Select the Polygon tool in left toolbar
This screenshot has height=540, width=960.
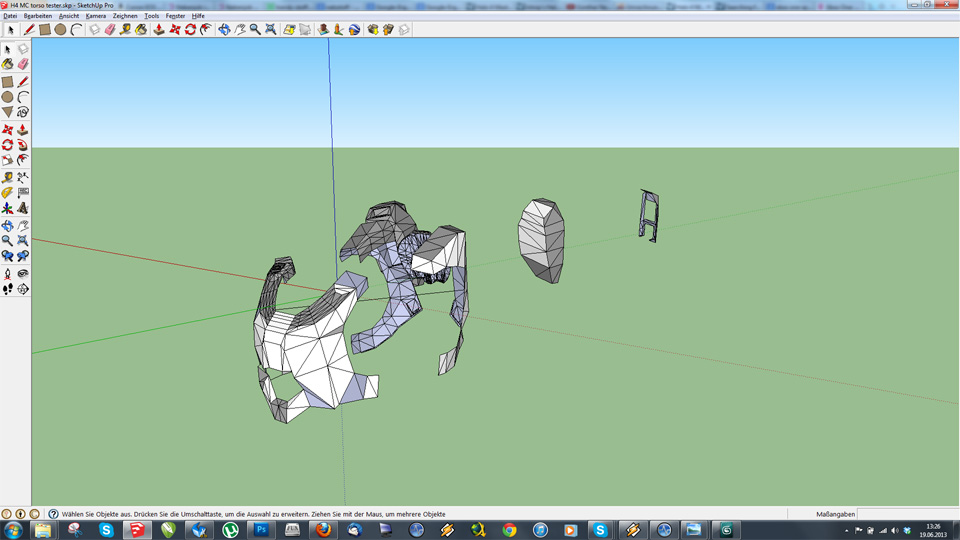[x=7, y=112]
